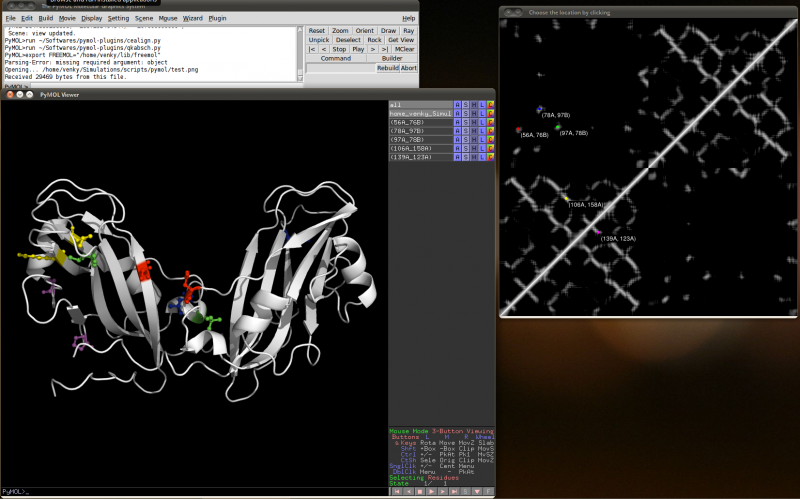
Task: Open the S (Show) menu for (56A_76B)
Action: click(x=466, y=123)
